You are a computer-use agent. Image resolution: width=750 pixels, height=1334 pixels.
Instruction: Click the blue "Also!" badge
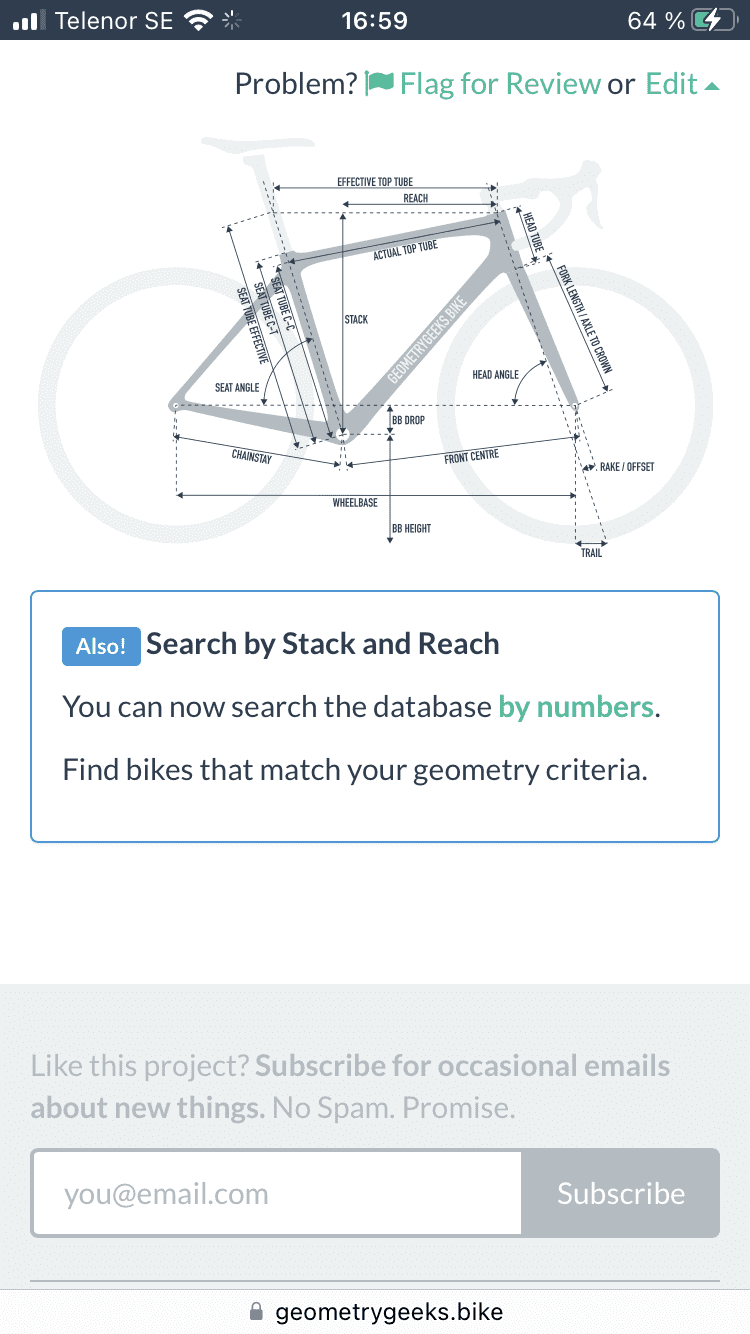click(101, 646)
